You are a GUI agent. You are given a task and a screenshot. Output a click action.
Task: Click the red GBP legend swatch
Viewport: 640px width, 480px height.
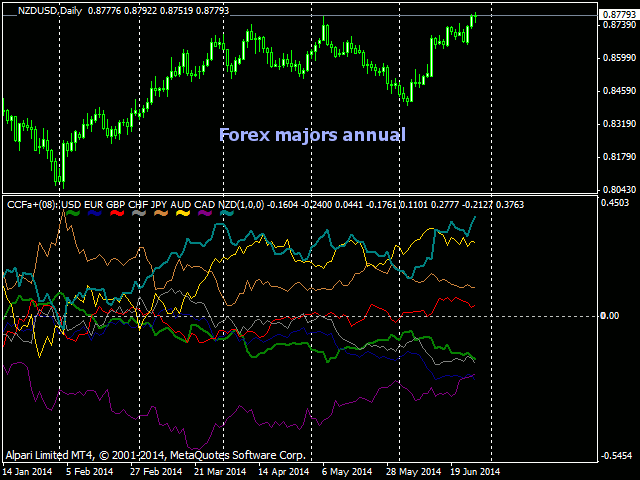(117, 213)
